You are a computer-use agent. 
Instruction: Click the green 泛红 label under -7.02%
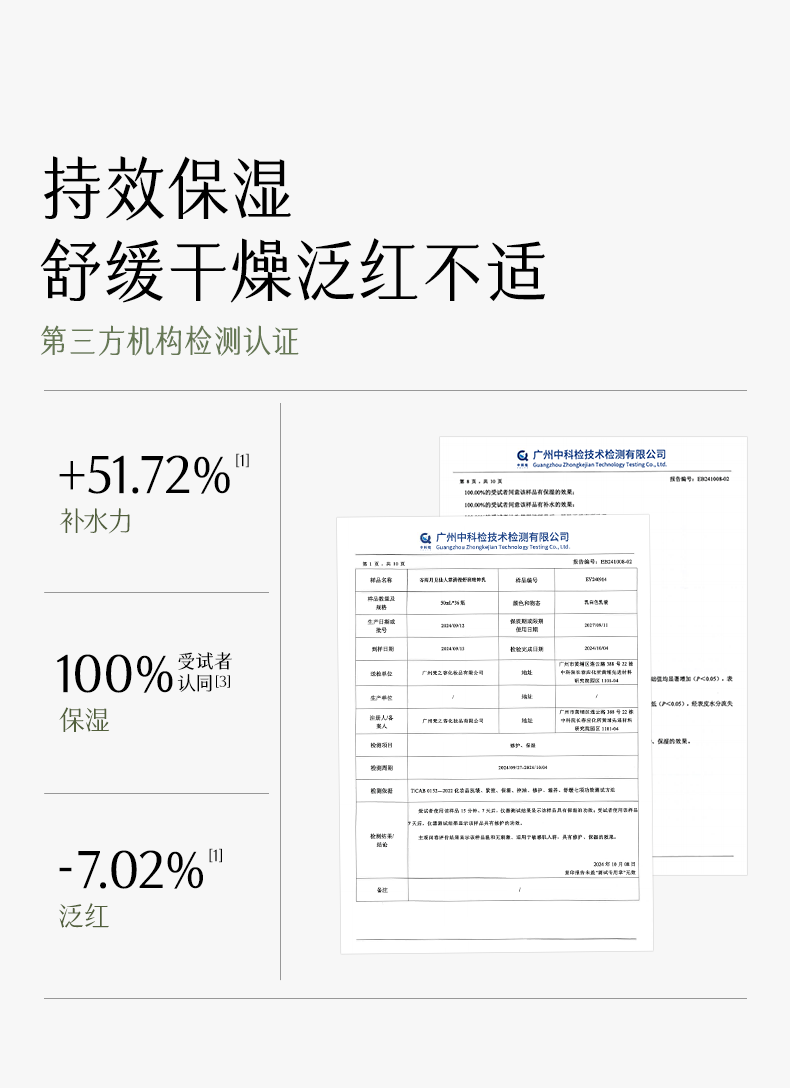[x=84, y=916]
